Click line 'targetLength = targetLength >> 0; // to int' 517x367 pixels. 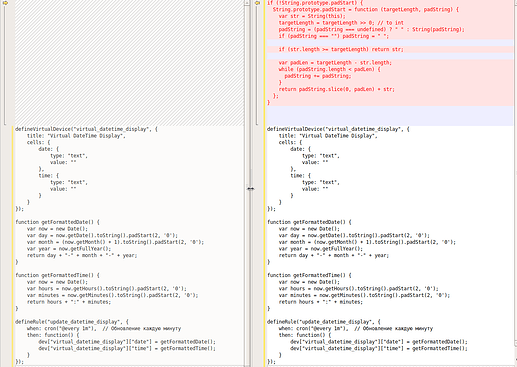tap(341, 23)
